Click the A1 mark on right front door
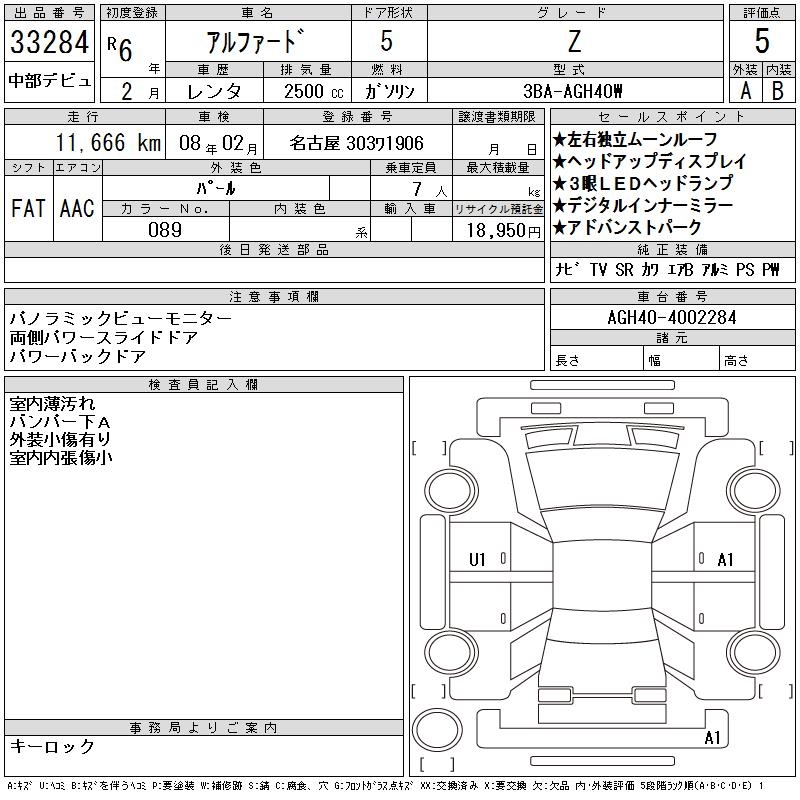The image size is (800, 800). click(725, 560)
